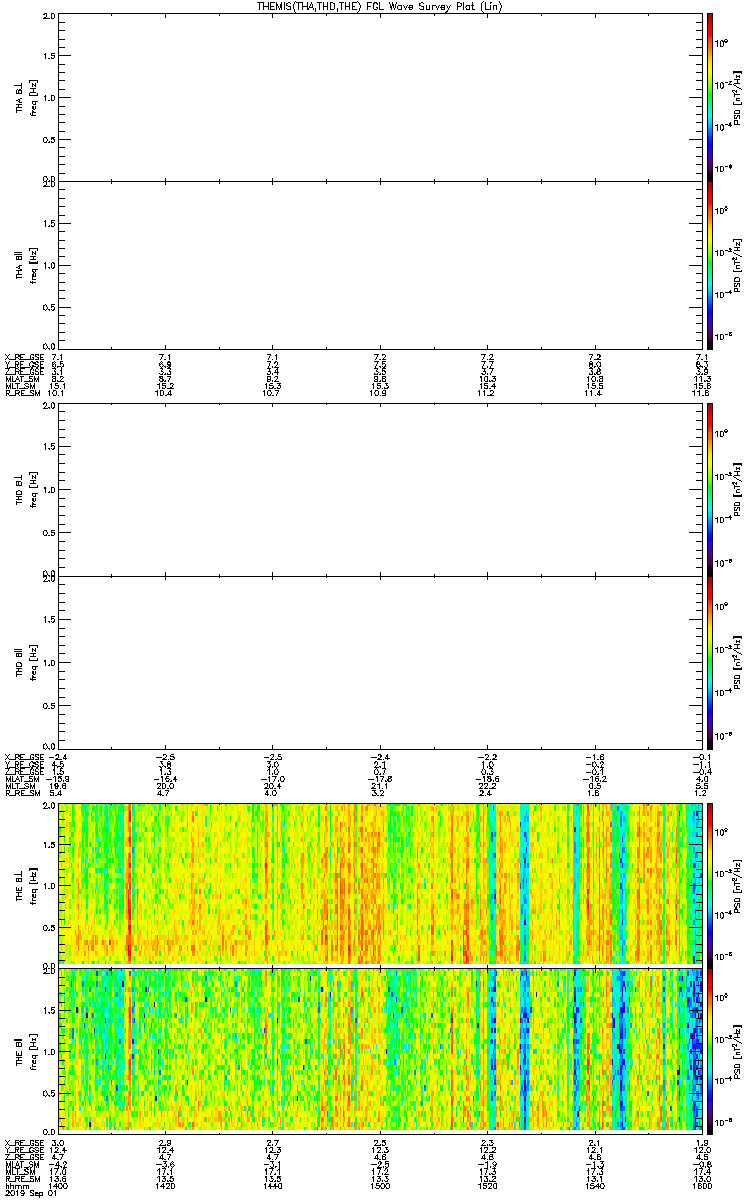Click the 1520 time tick label
The width and height of the screenshot is (750, 1200).
489,1185
